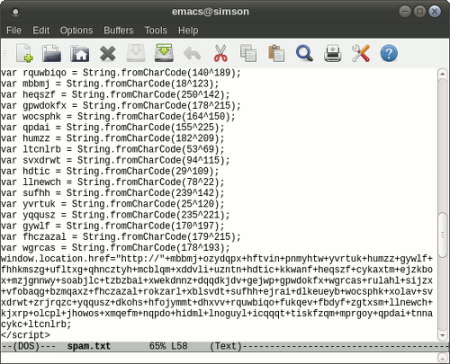Copy selection with the duplicate pages icon

tap(248, 53)
